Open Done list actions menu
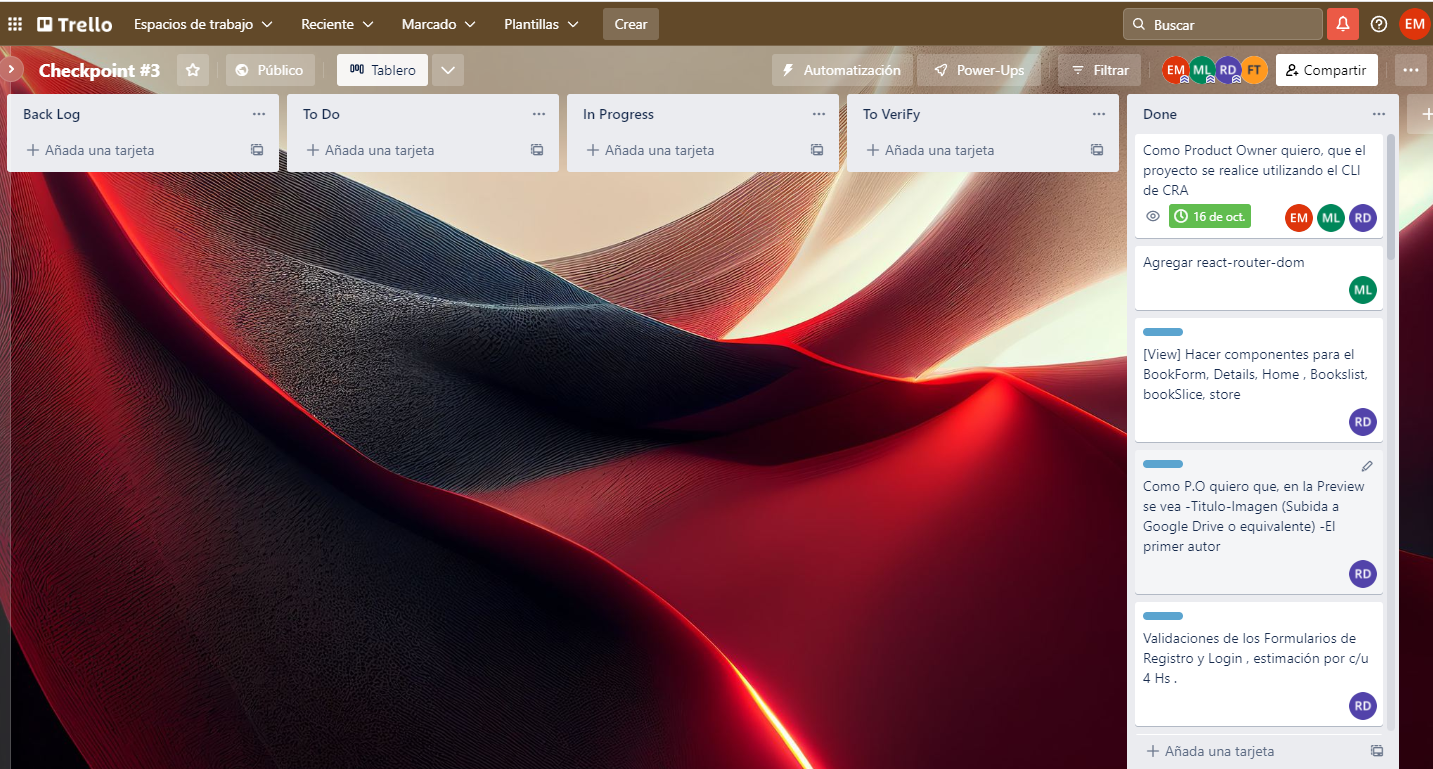This screenshot has height=769, width=1433. (x=1379, y=114)
